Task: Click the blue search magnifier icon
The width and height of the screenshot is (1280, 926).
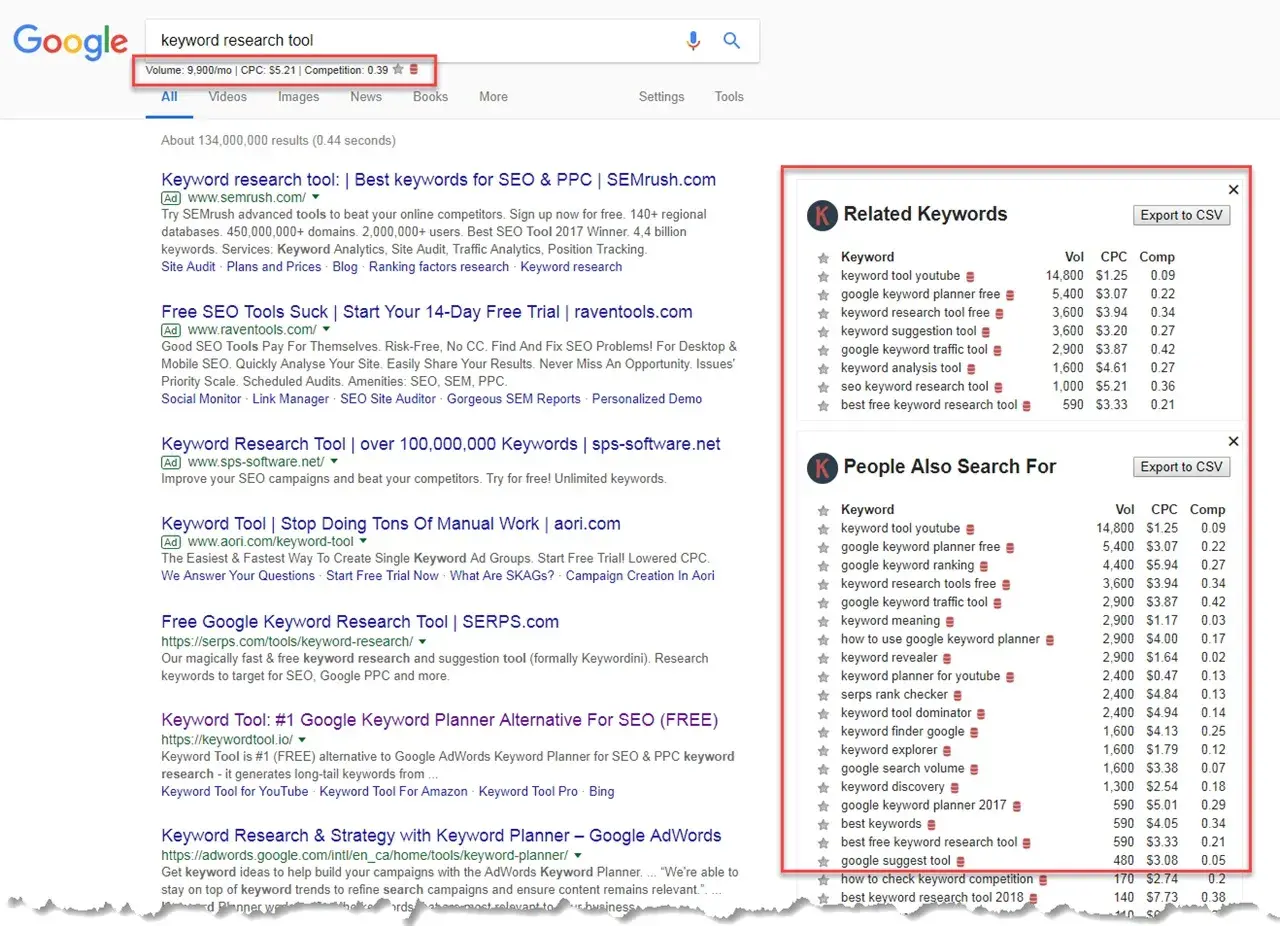Action: [732, 41]
